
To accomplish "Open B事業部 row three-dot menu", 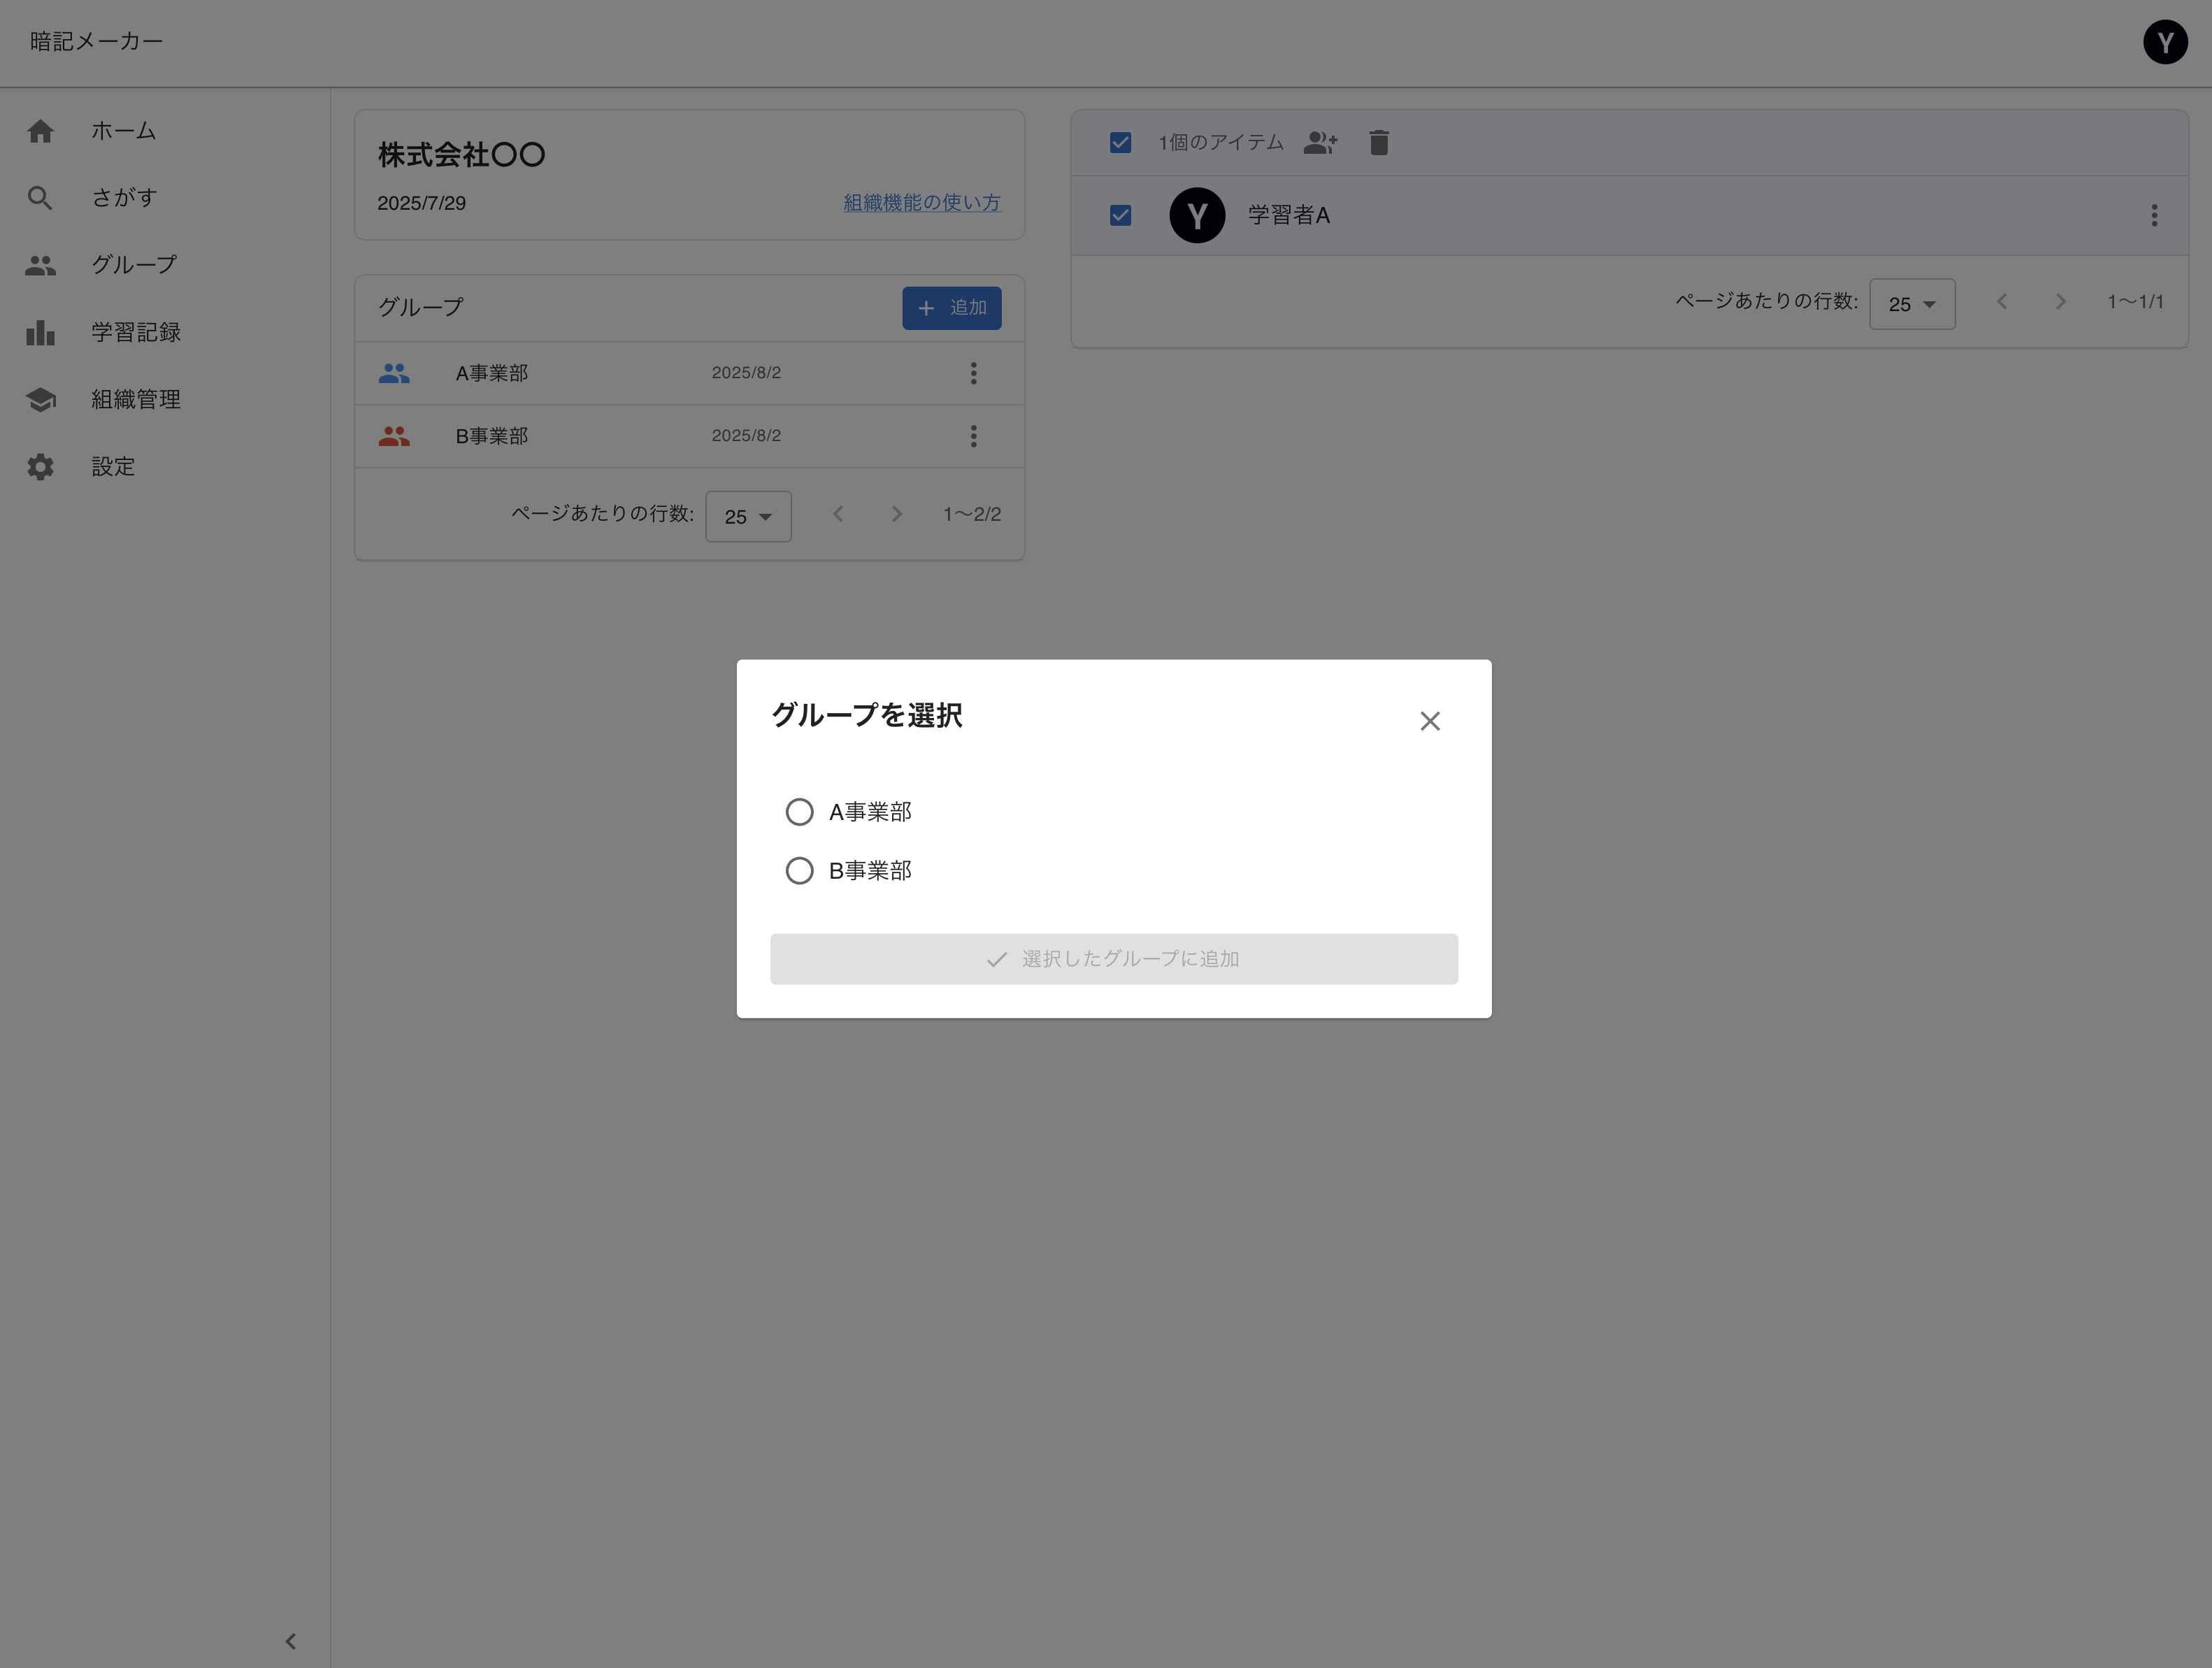I will coord(973,436).
